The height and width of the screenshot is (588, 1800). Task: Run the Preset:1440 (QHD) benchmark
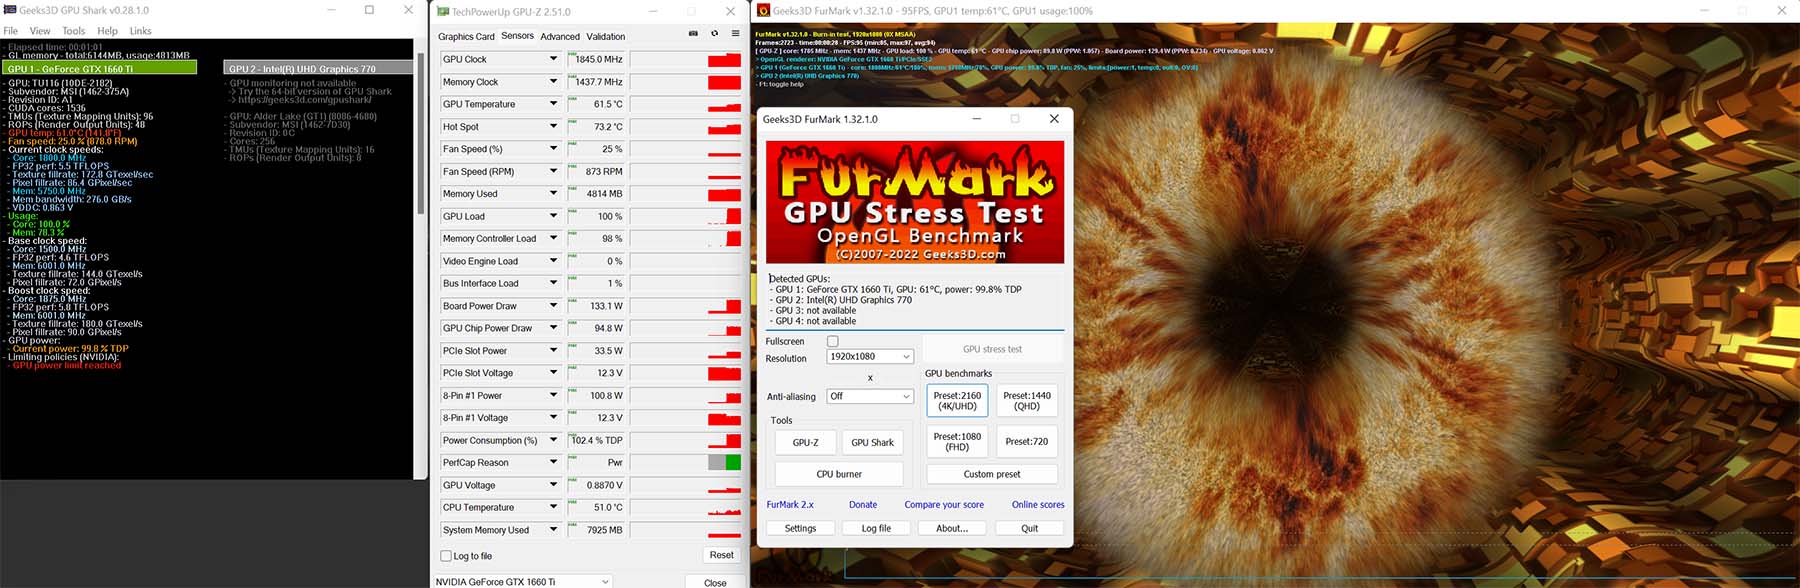pos(1027,401)
